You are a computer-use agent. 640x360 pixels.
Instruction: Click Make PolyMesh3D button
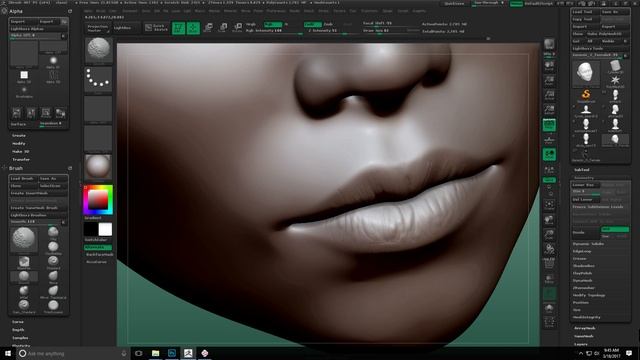coord(607,34)
